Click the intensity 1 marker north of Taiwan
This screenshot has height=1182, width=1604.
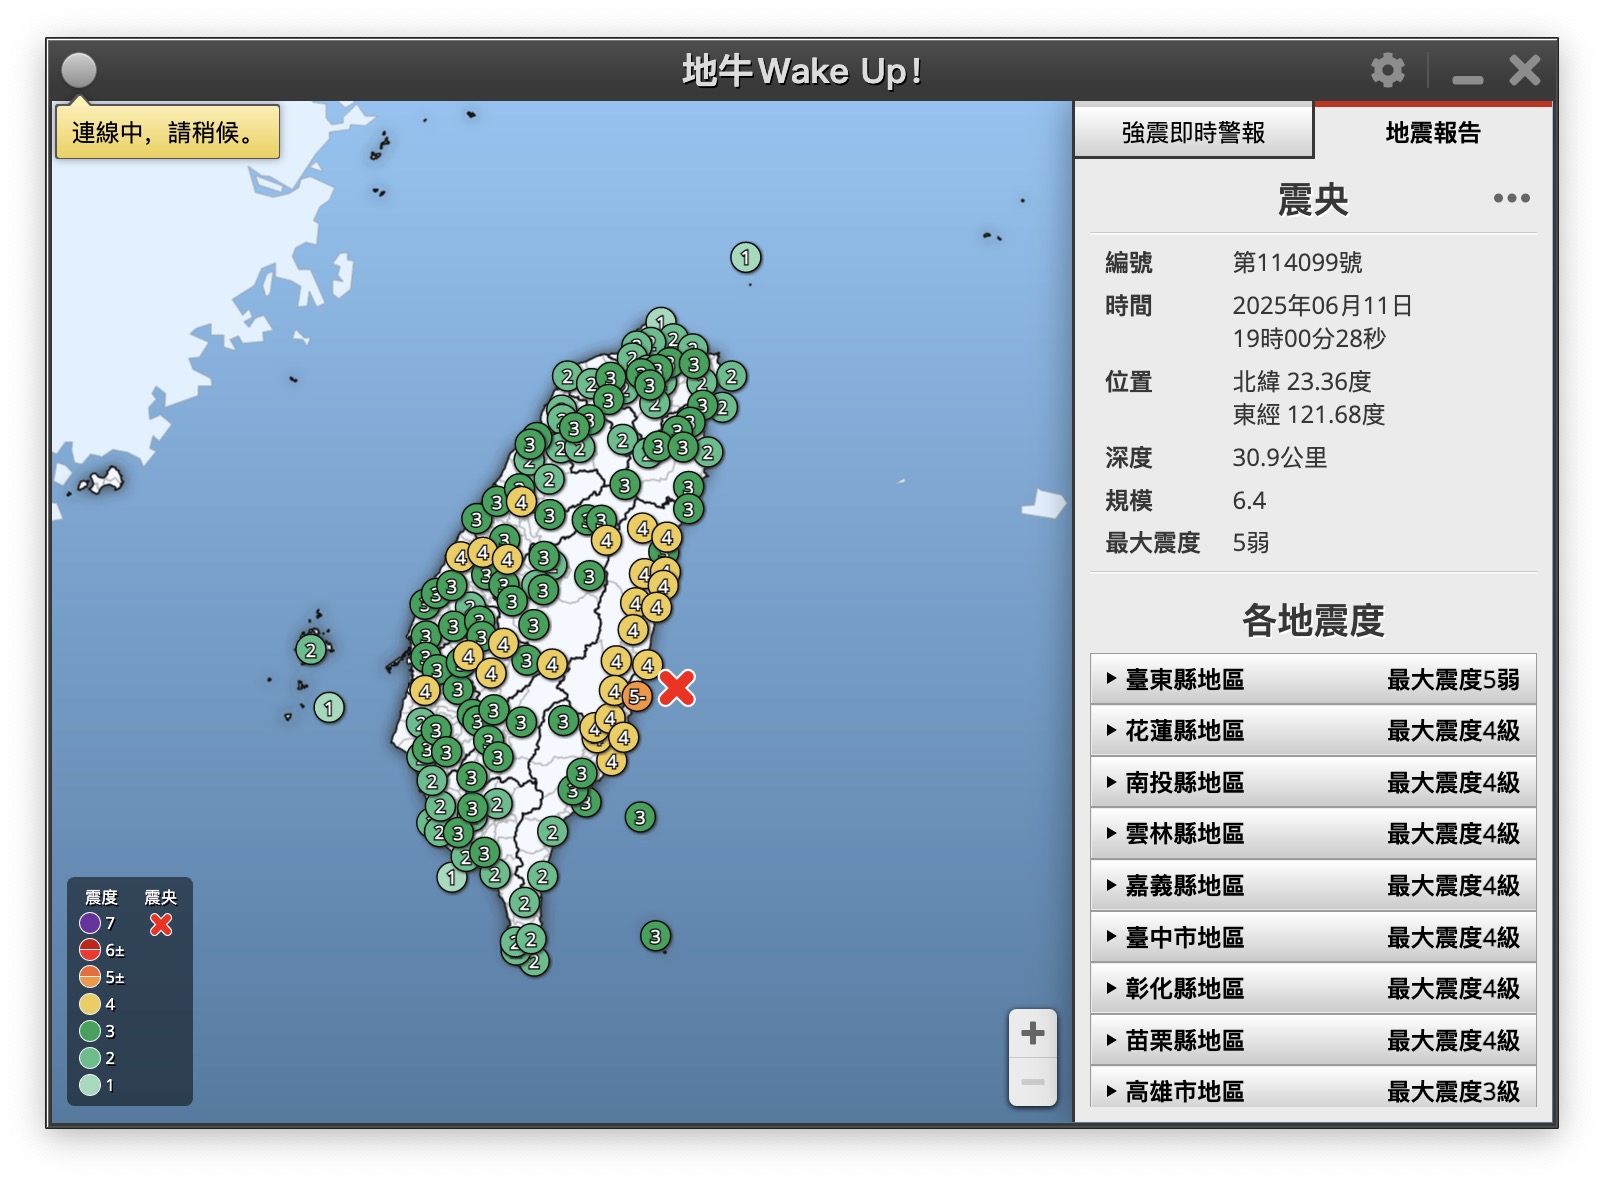point(746,258)
